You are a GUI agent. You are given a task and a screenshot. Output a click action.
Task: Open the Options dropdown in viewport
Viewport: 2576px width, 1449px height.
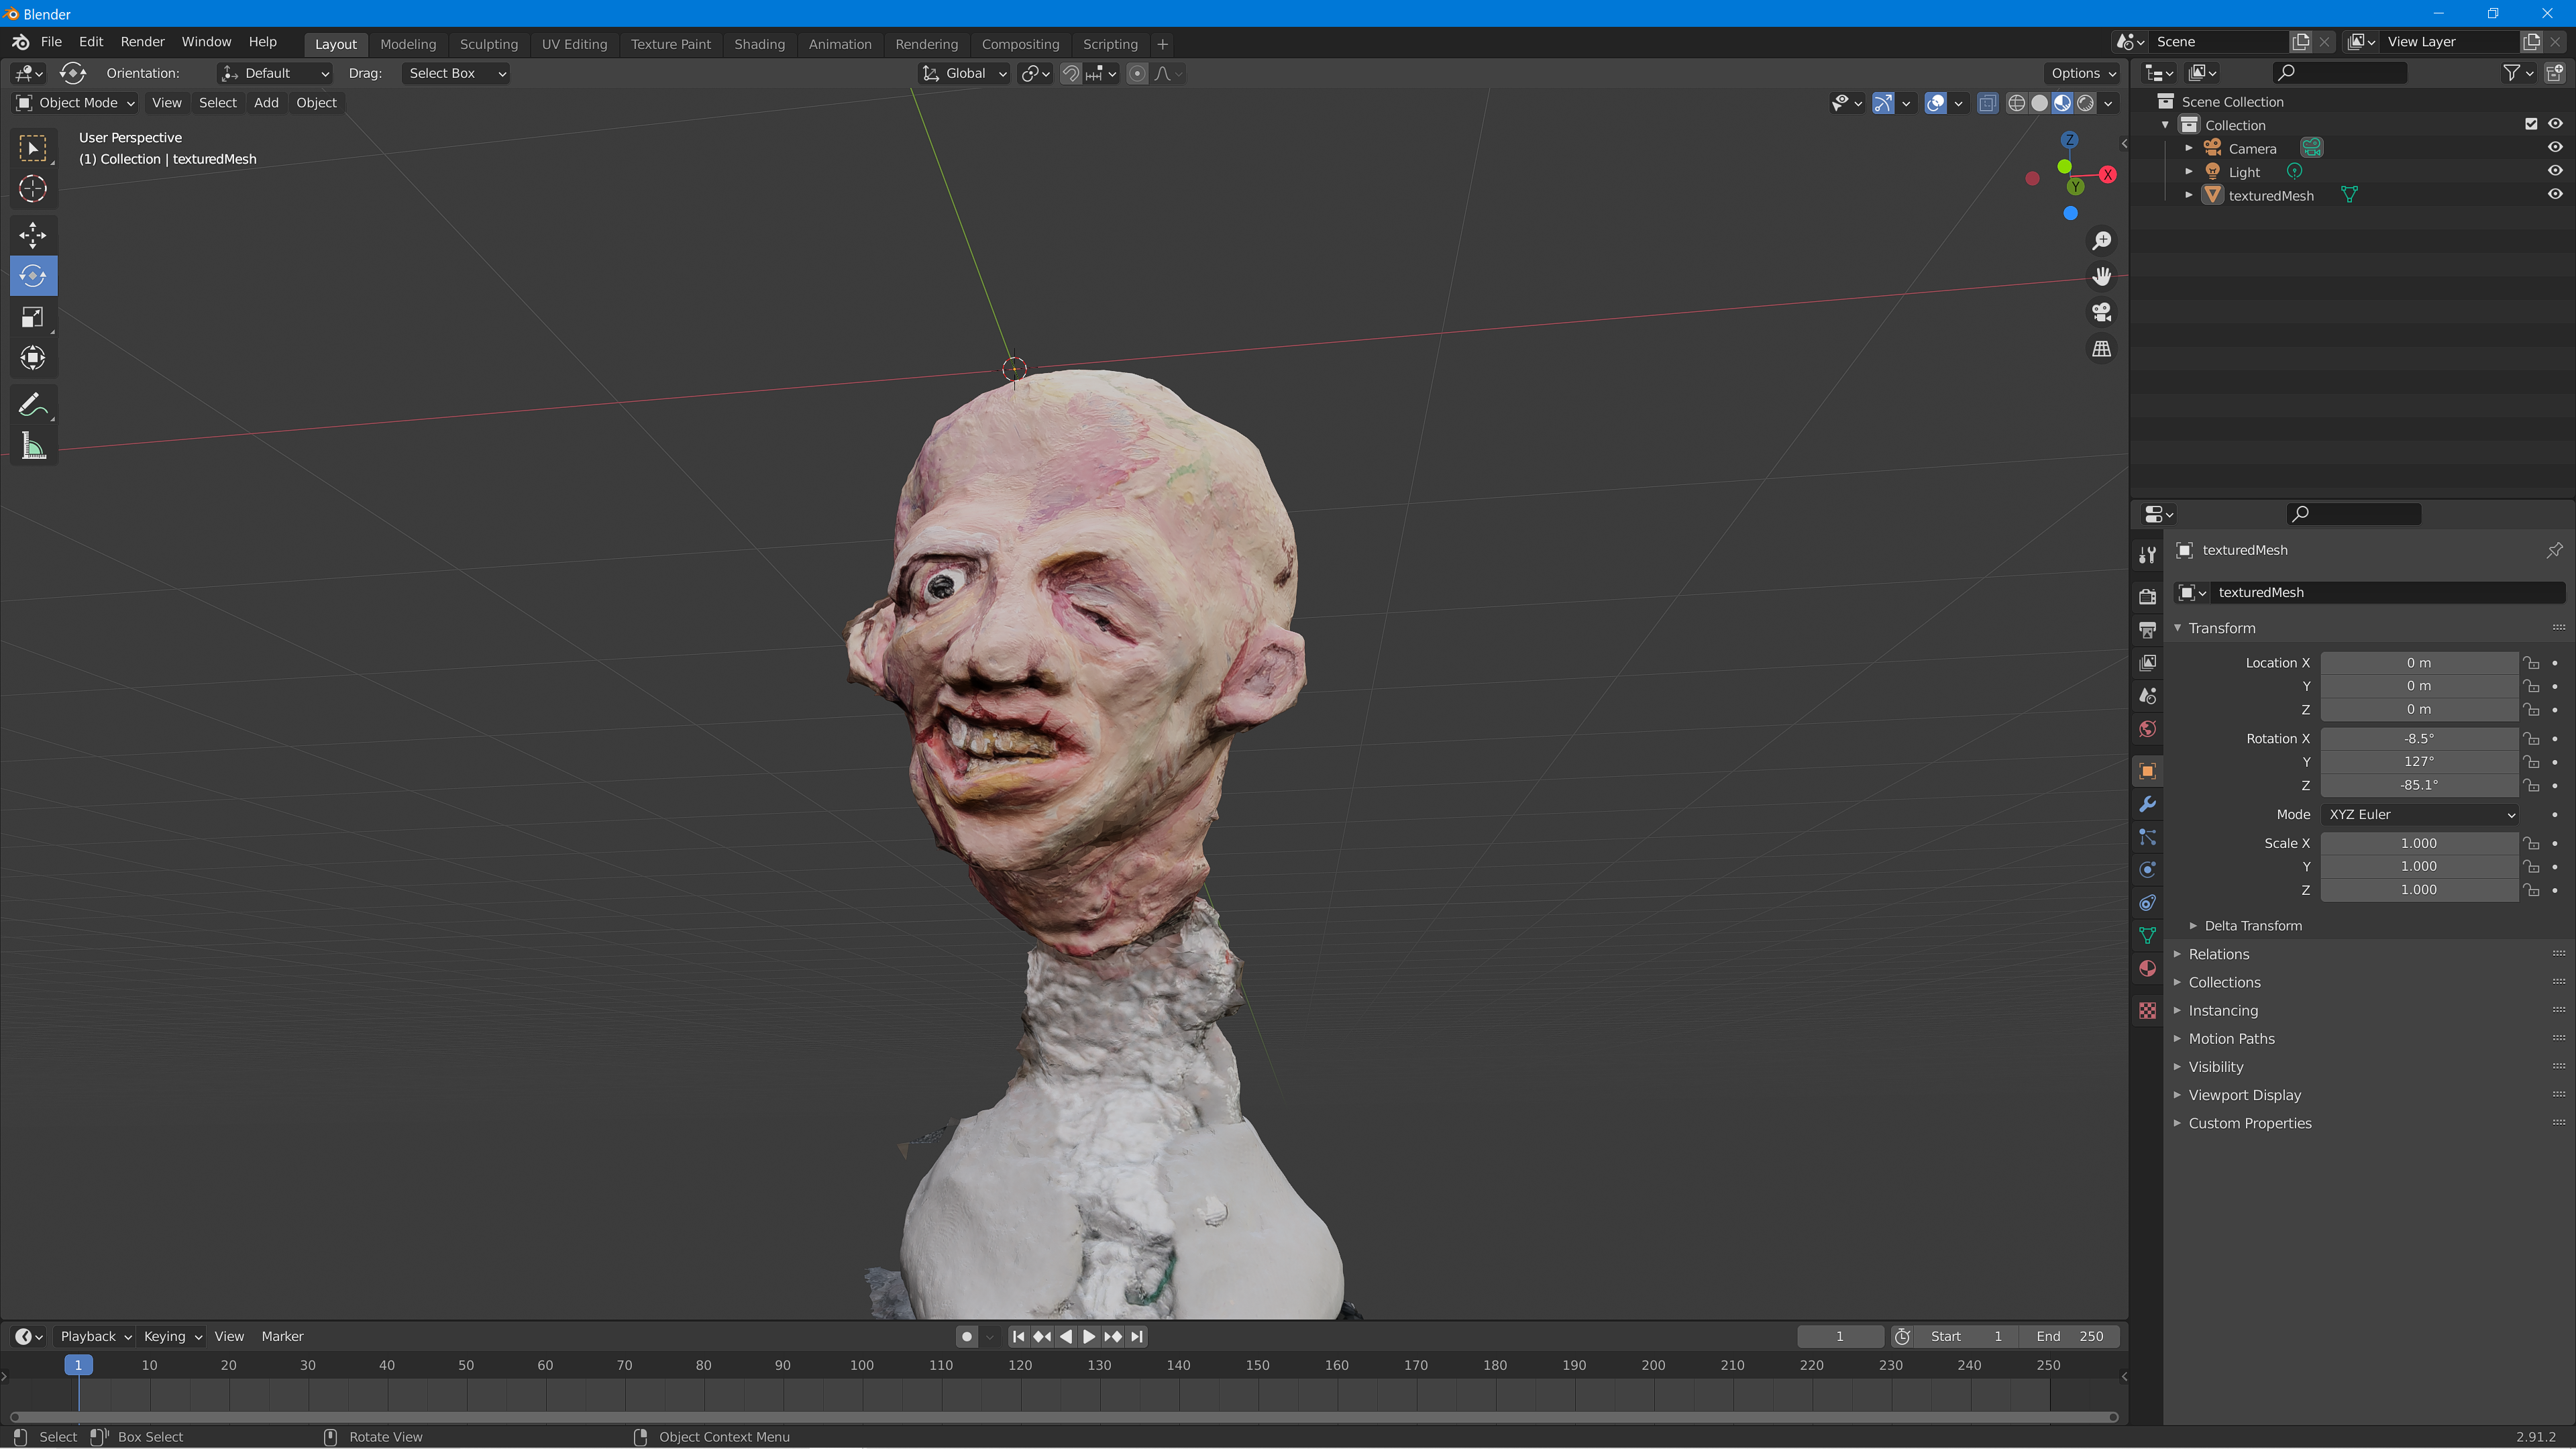pyautogui.click(x=2084, y=73)
